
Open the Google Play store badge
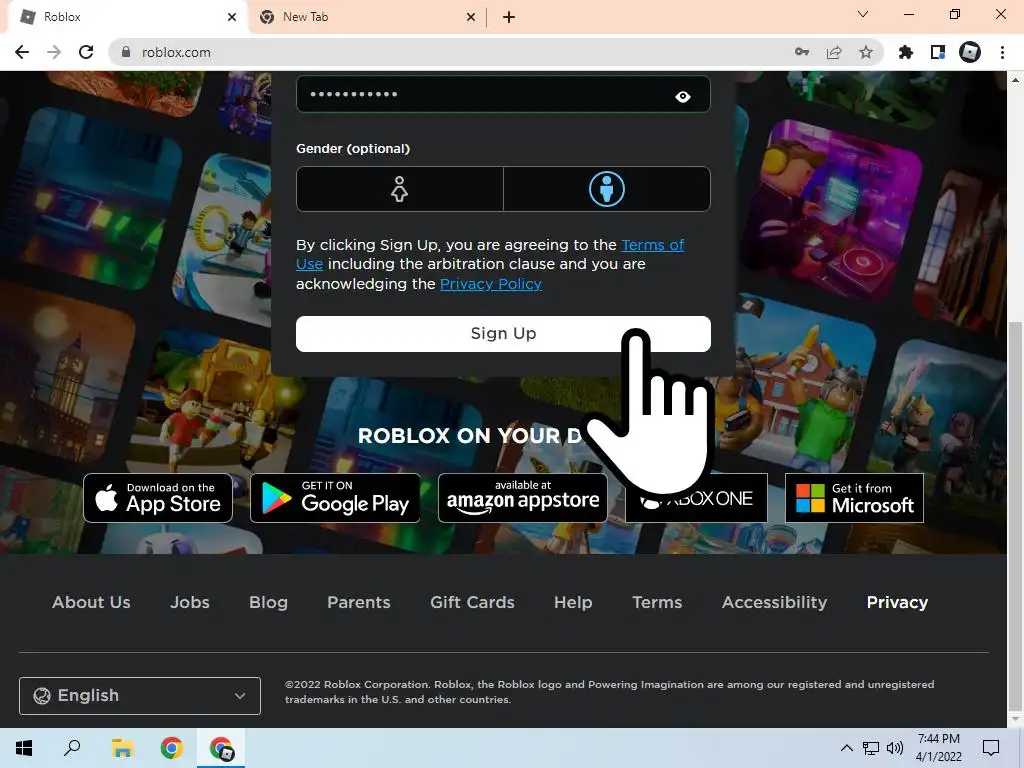tap(335, 498)
